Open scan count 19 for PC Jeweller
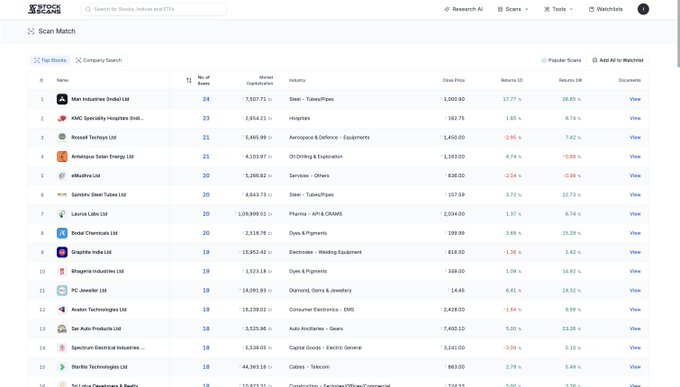Viewport: 680px width, 387px height. click(x=206, y=291)
